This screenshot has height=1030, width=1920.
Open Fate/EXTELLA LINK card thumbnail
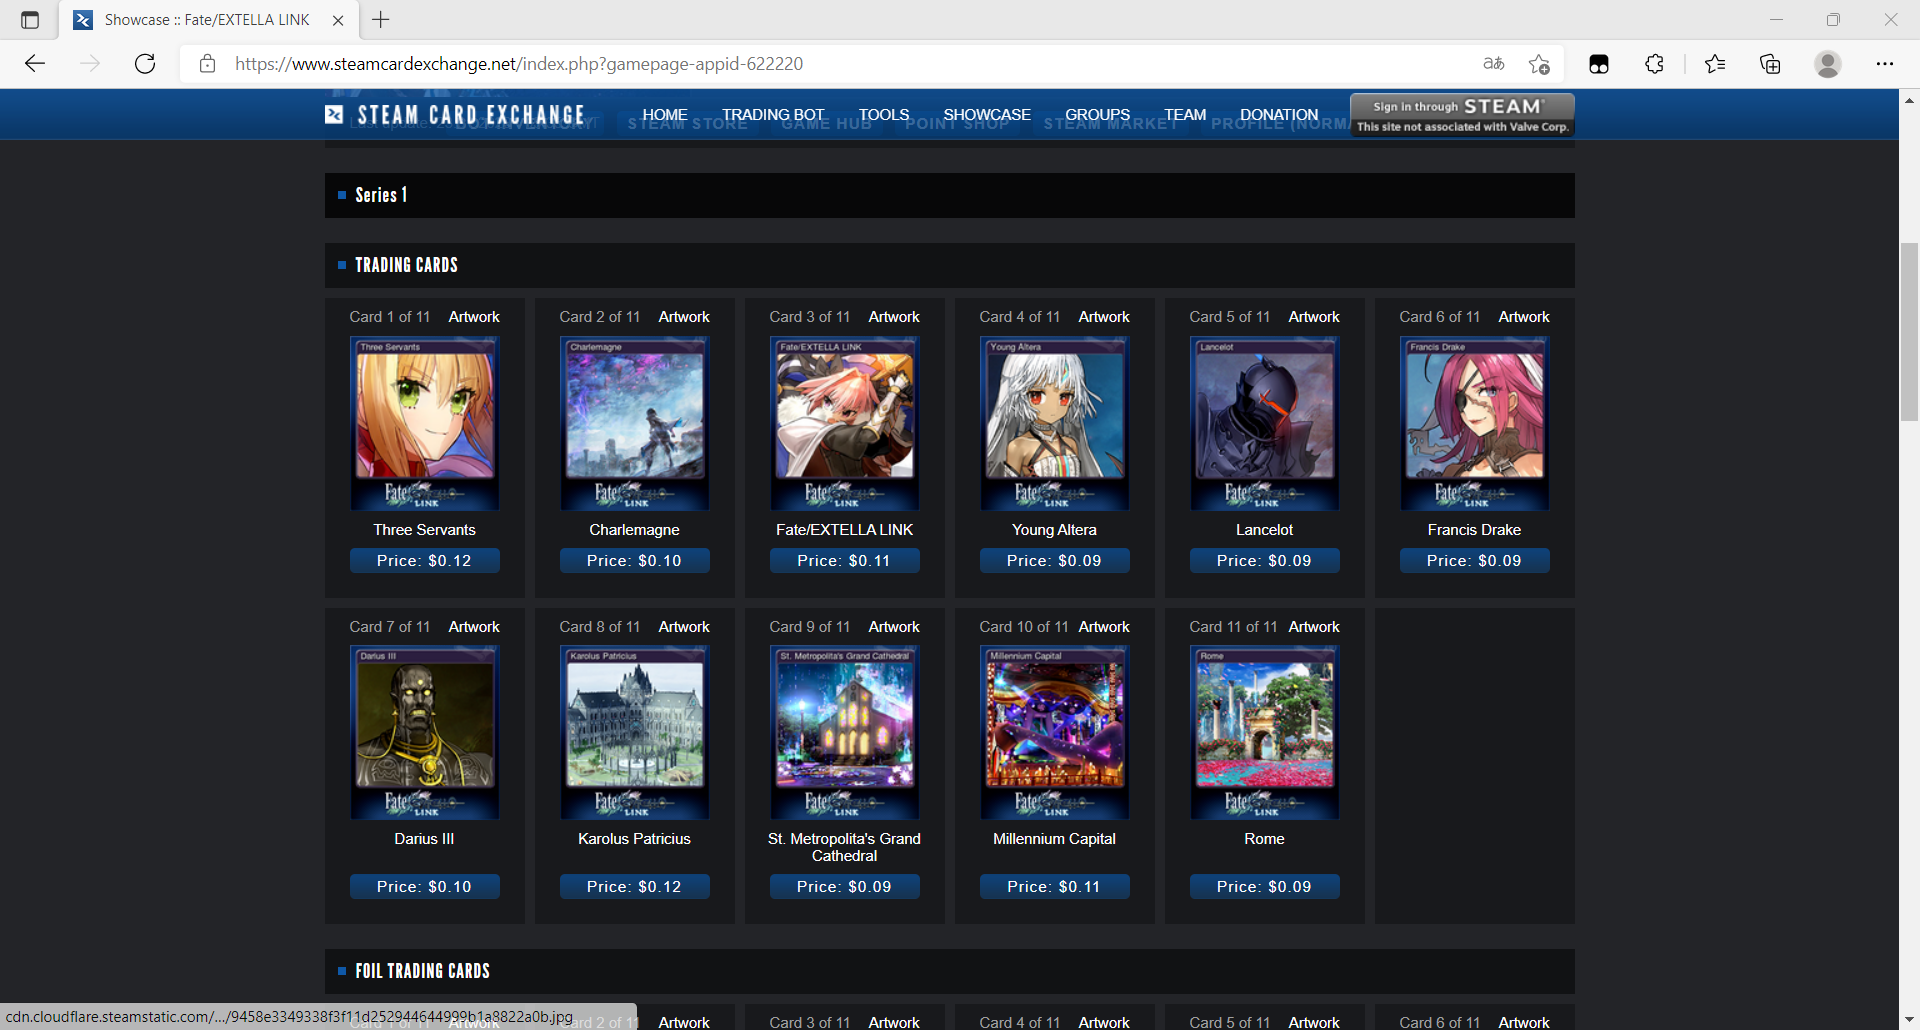pyautogui.click(x=845, y=423)
